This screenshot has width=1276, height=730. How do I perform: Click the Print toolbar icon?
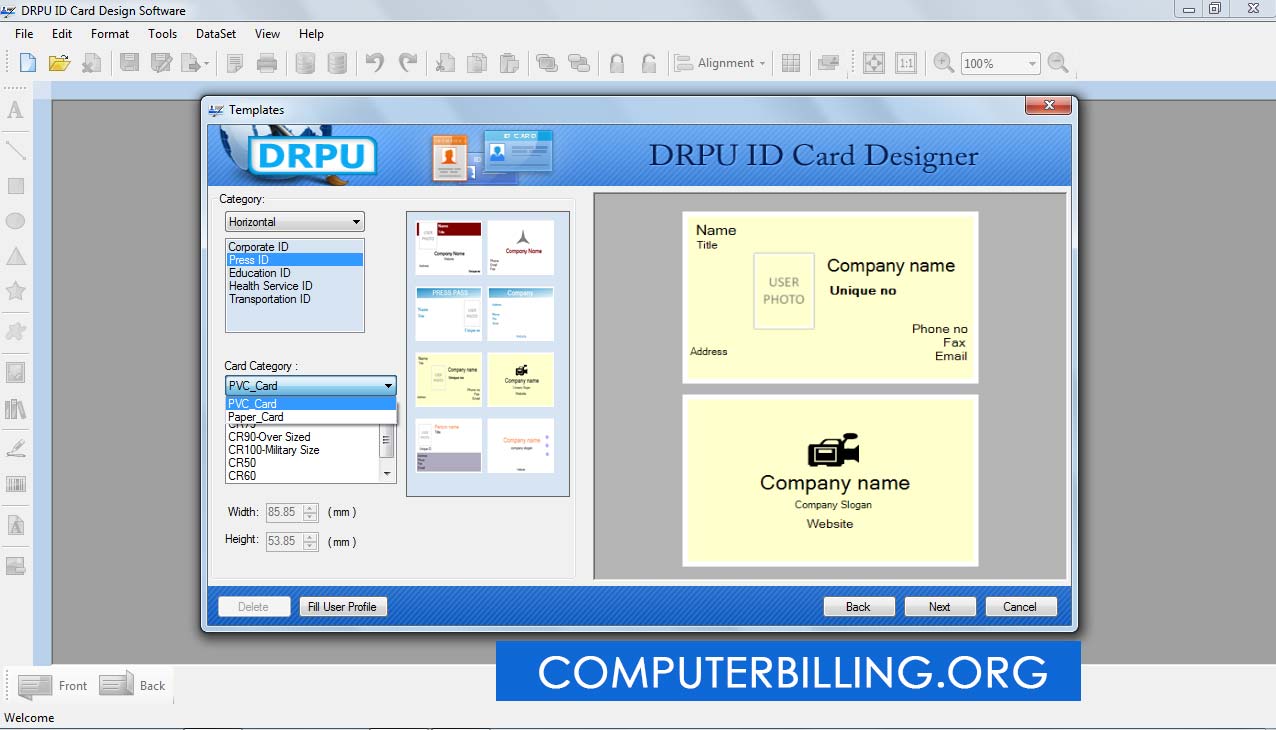point(267,63)
